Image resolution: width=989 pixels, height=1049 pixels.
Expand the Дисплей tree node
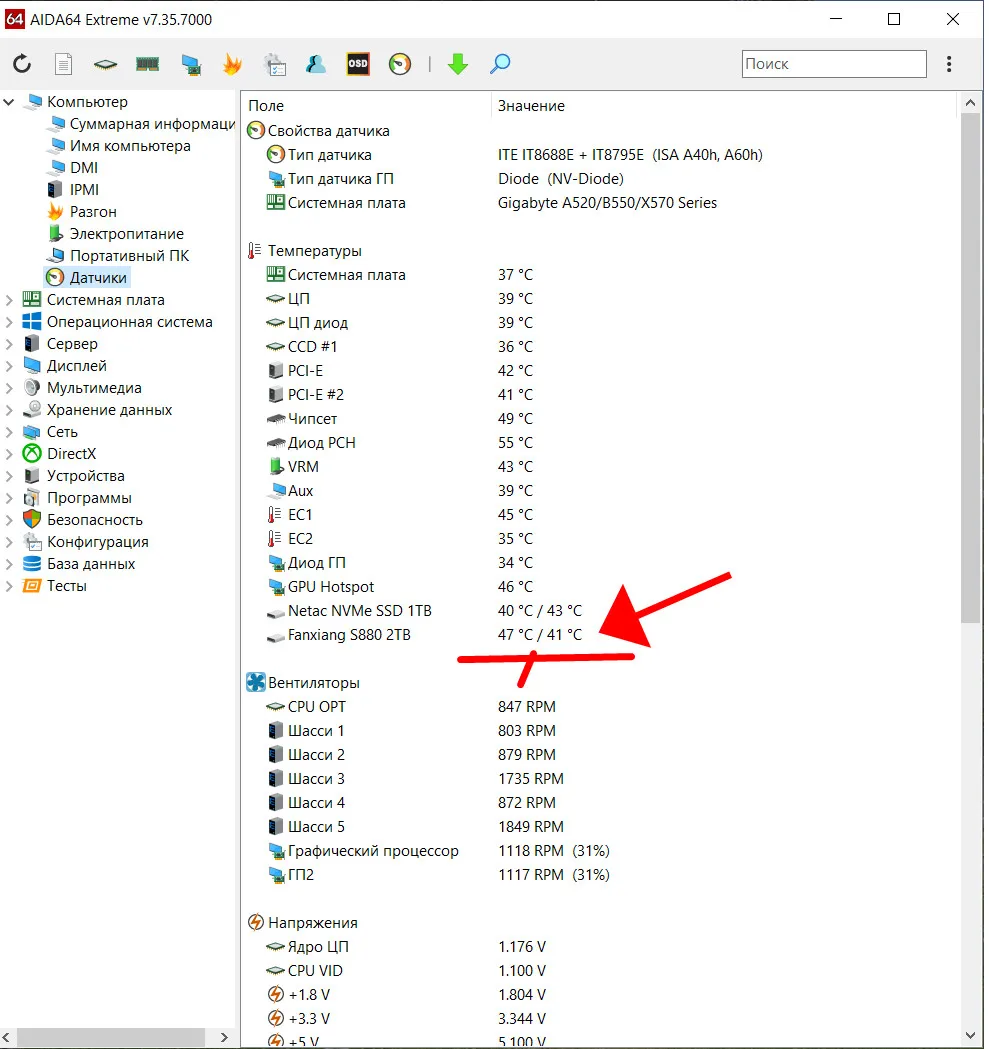pos(9,367)
